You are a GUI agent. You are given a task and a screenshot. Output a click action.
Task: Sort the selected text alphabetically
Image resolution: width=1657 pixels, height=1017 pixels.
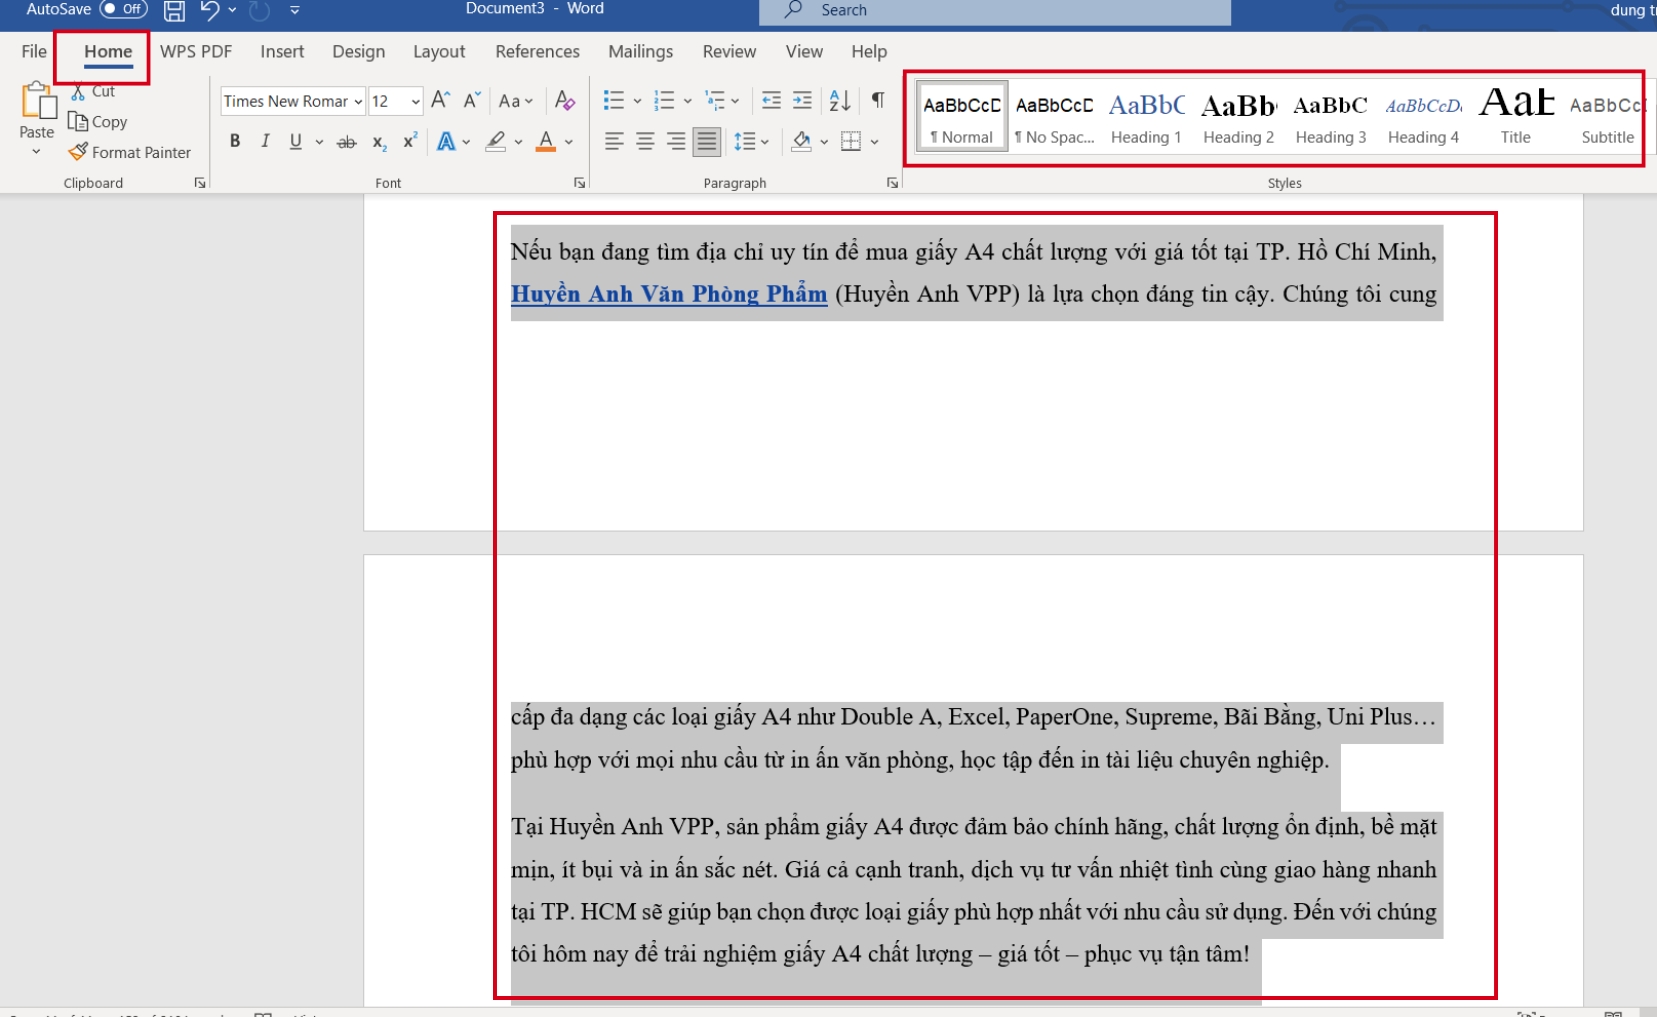click(x=840, y=100)
